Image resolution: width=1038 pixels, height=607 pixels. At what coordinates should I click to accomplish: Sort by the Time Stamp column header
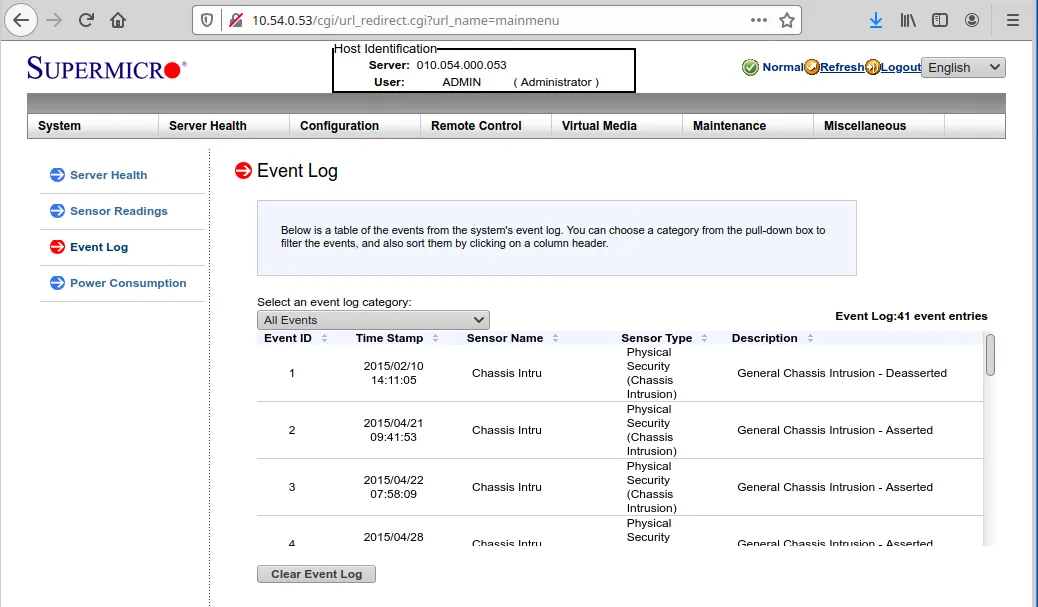pyautogui.click(x=390, y=338)
